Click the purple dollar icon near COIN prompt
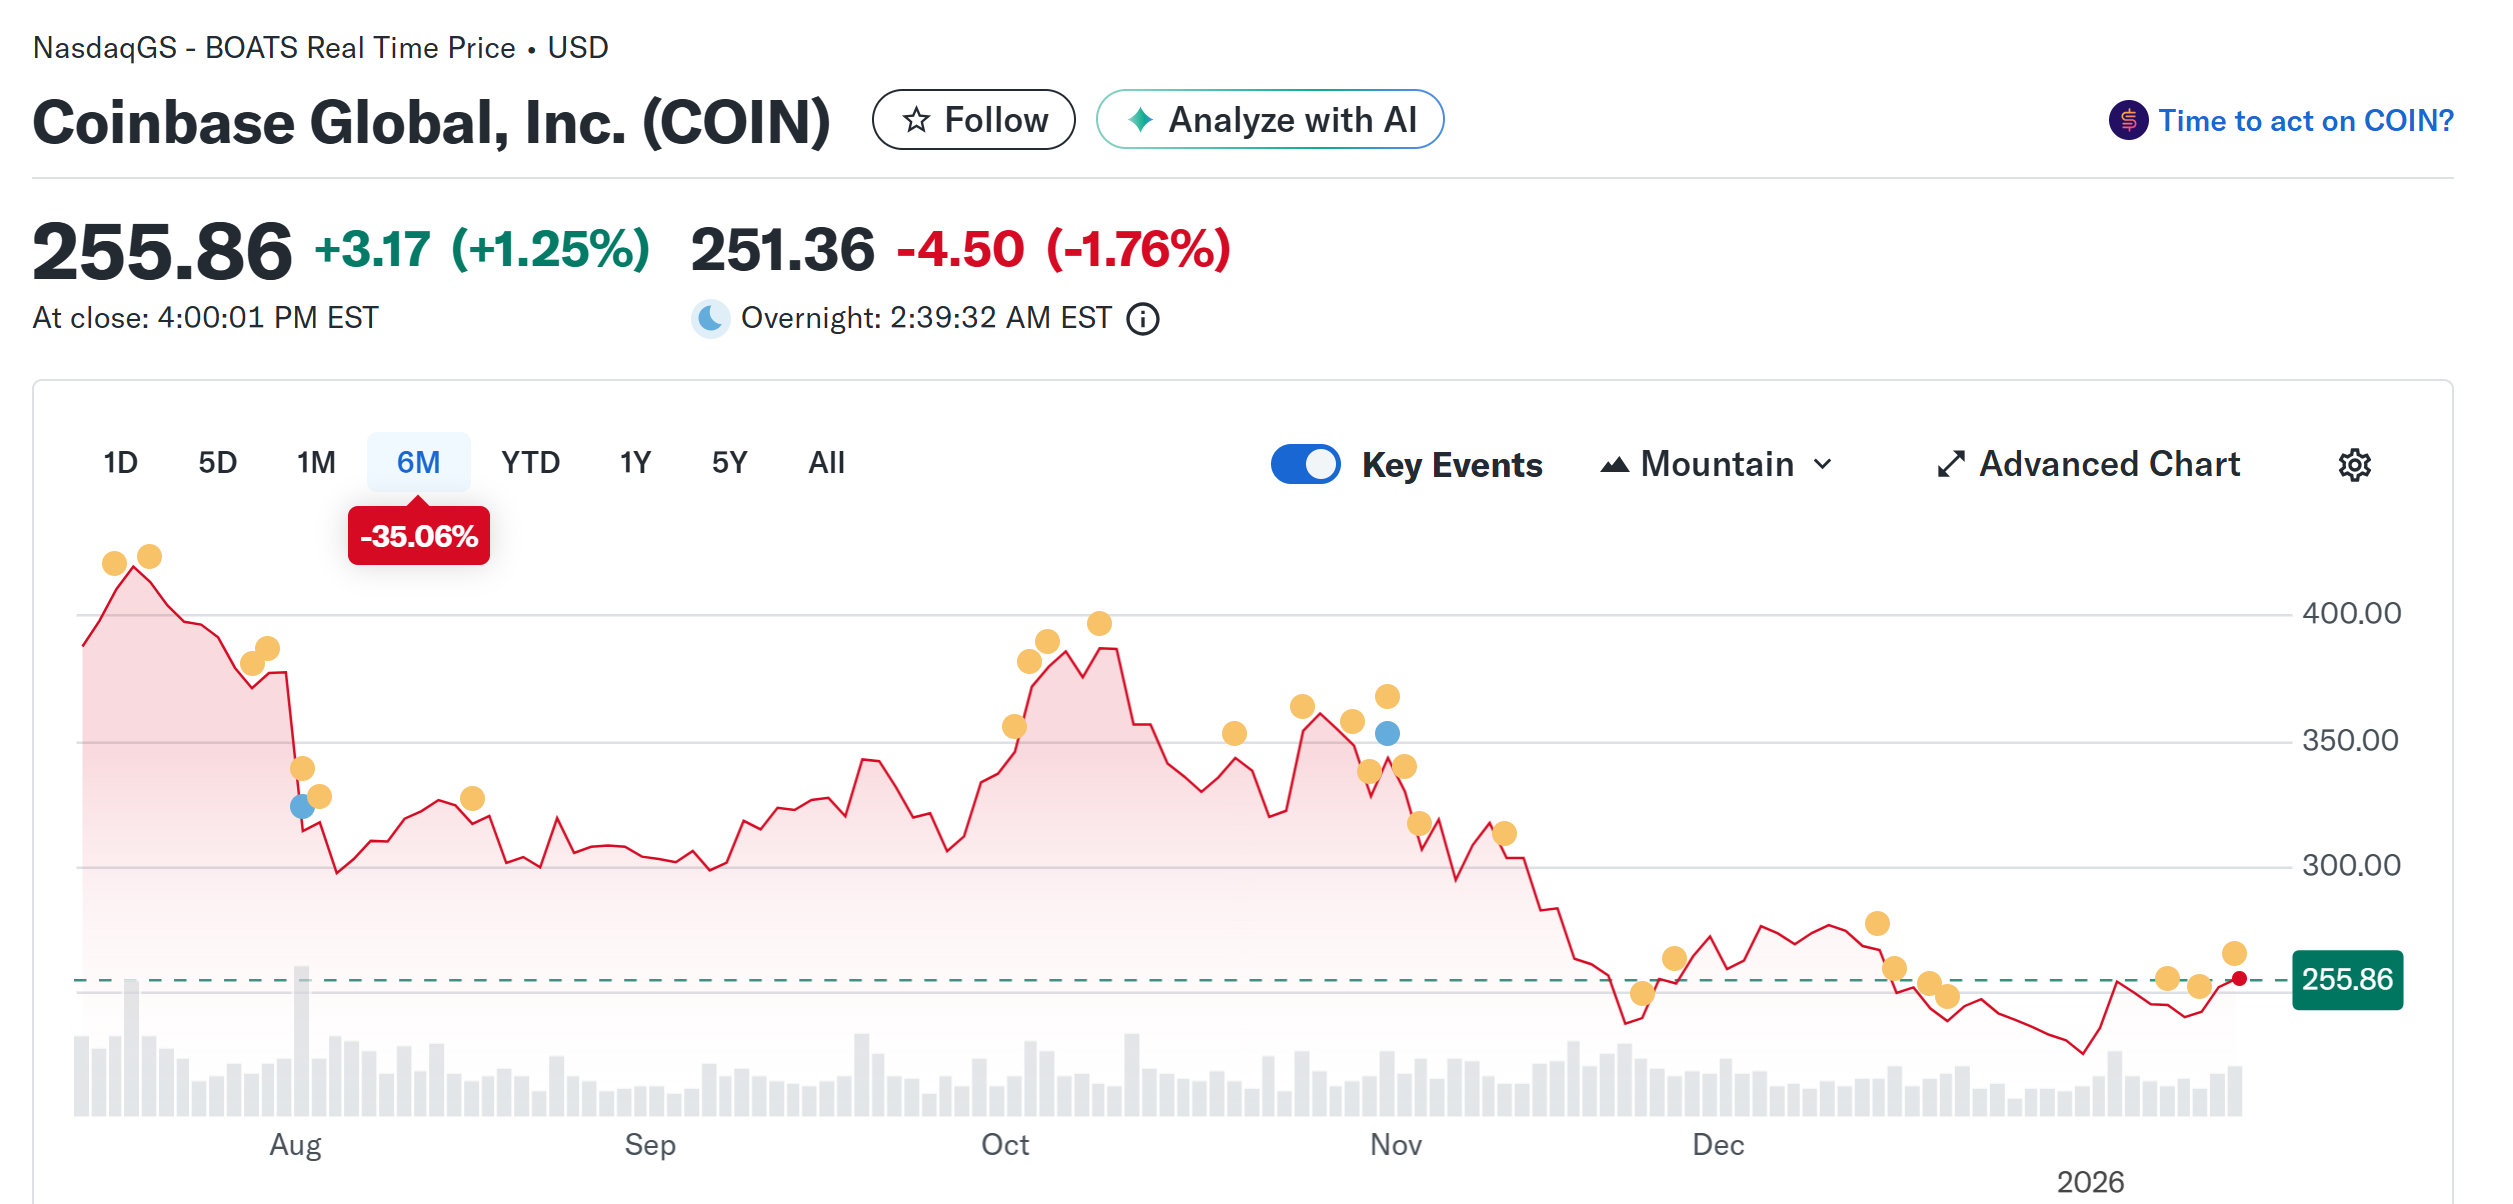 point(2128,121)
